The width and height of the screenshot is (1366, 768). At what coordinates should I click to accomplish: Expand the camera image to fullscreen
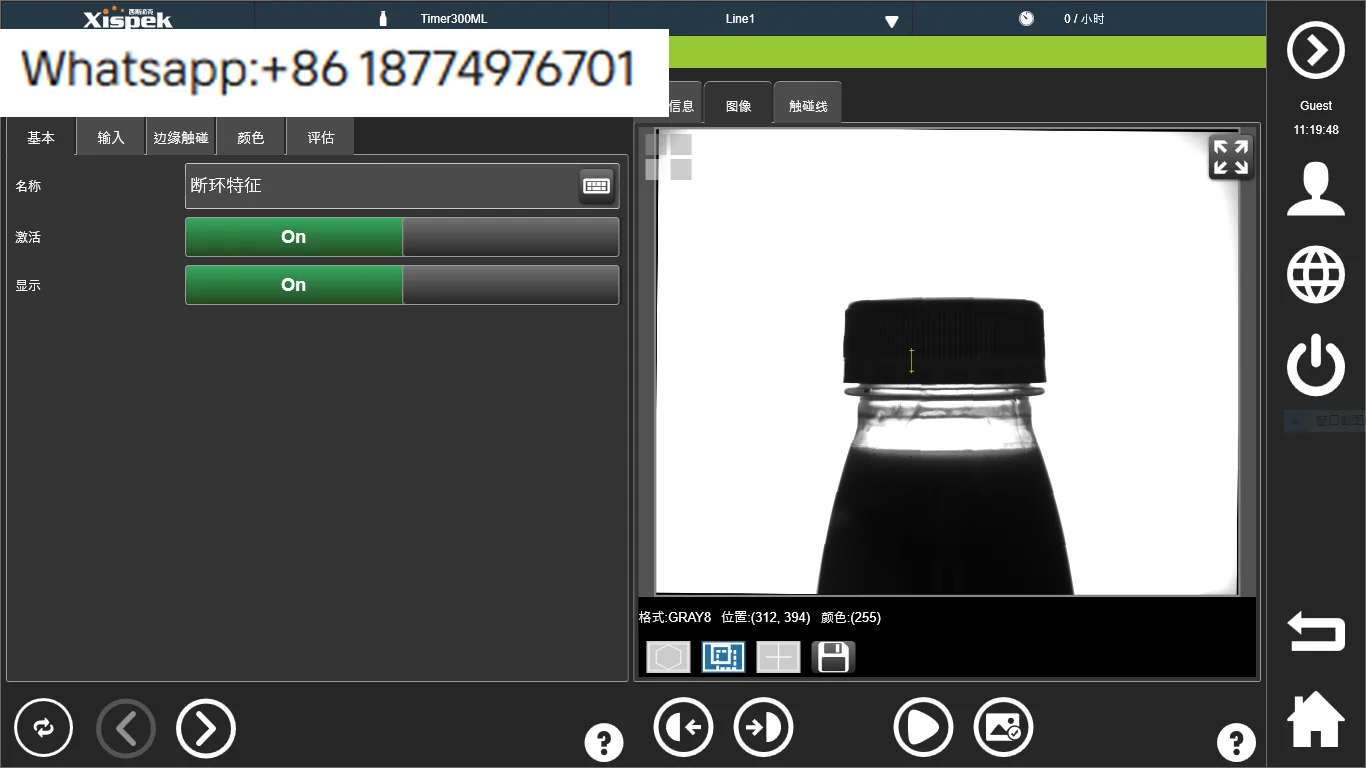[1230, 157]
